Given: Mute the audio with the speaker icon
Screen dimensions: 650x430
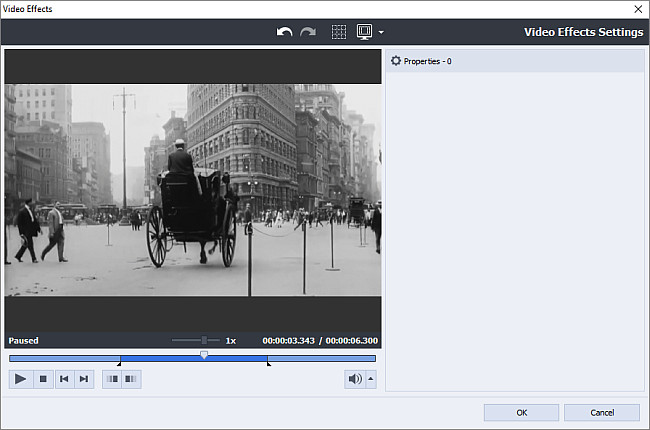Looking at the screenshot, I should (x=355, y=379).
